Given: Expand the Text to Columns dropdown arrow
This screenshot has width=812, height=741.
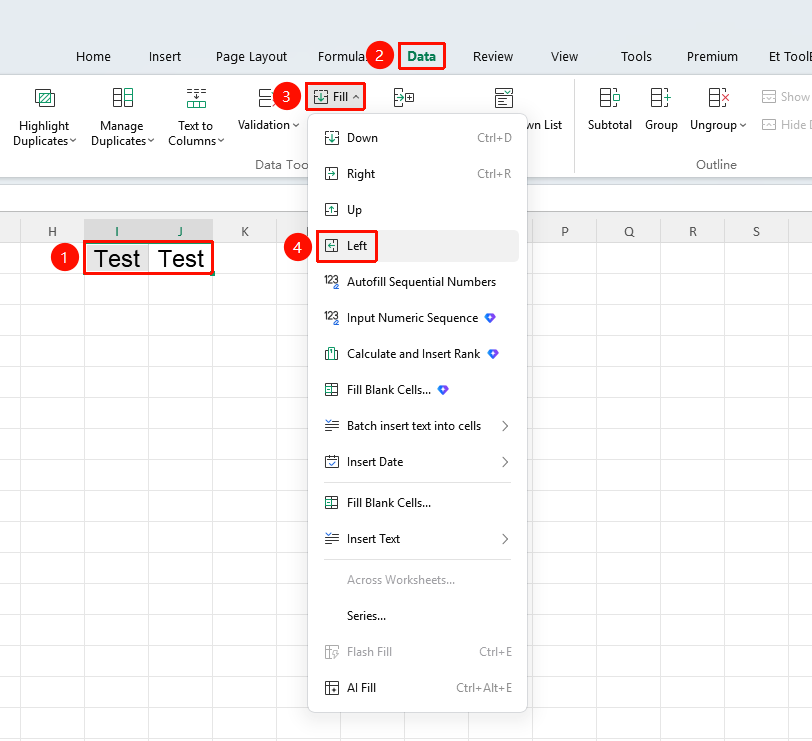Looking at the screenshot, I should (x=221, y=141).
